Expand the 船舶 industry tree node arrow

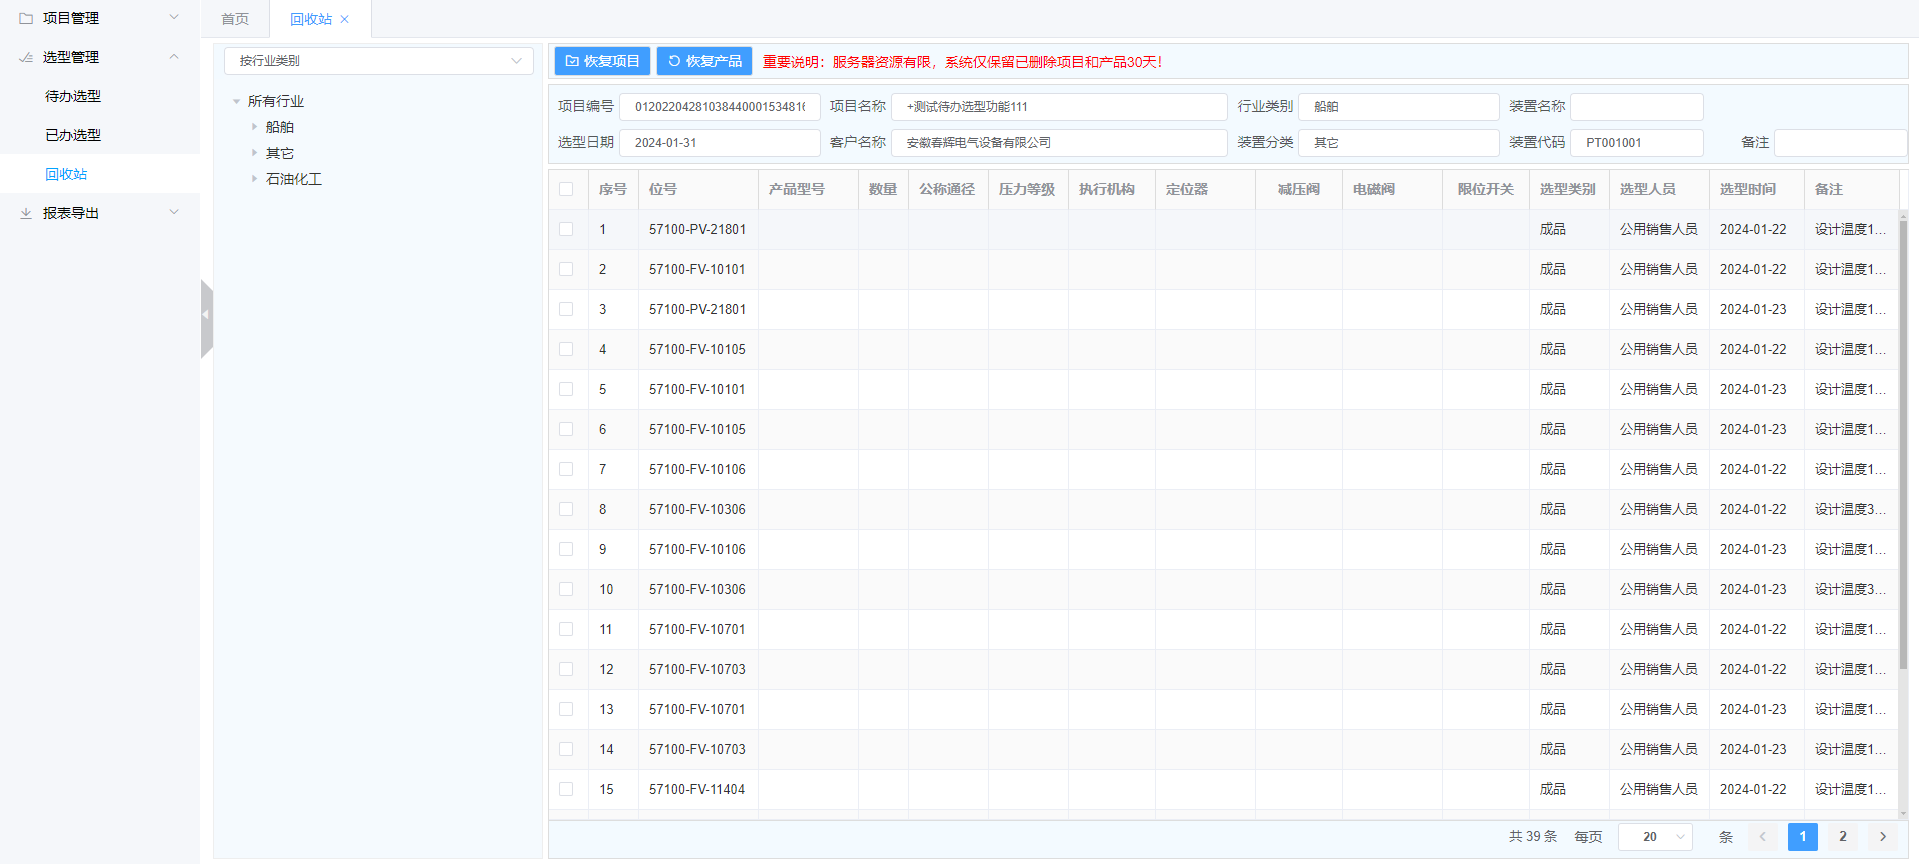coord(254,127)
